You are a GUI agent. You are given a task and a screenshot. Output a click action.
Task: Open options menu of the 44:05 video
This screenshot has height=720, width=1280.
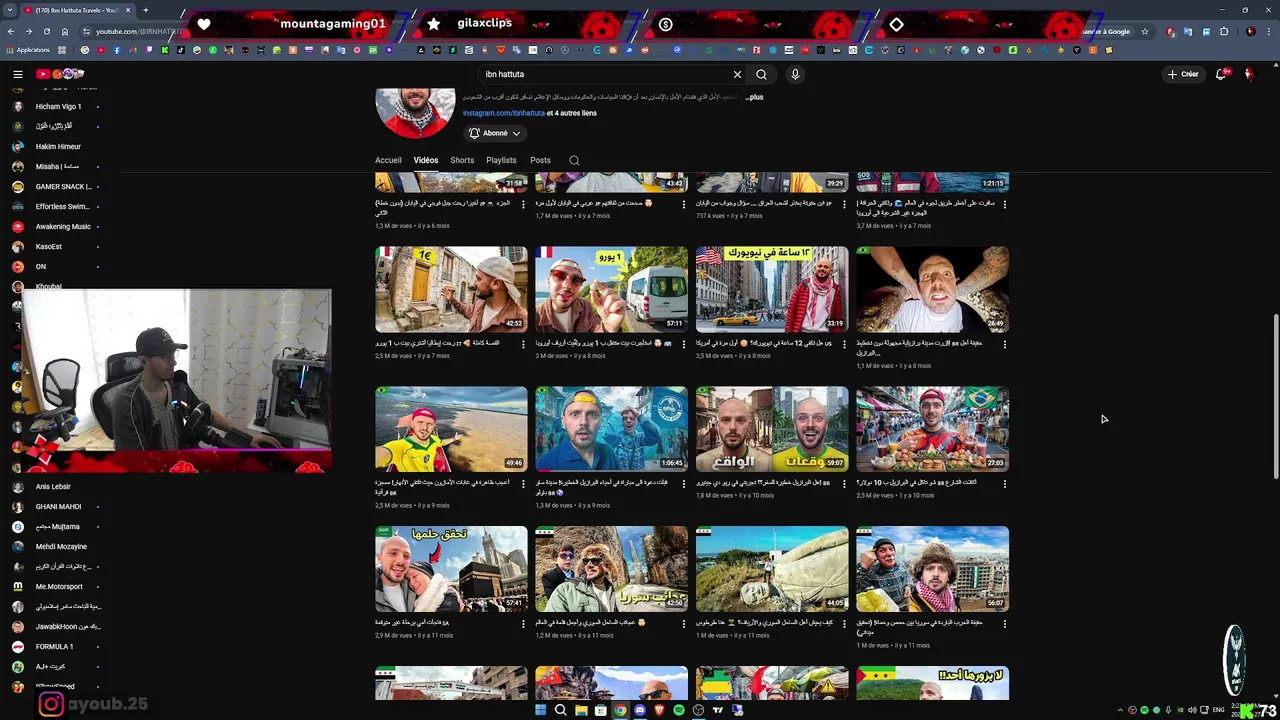844,624
